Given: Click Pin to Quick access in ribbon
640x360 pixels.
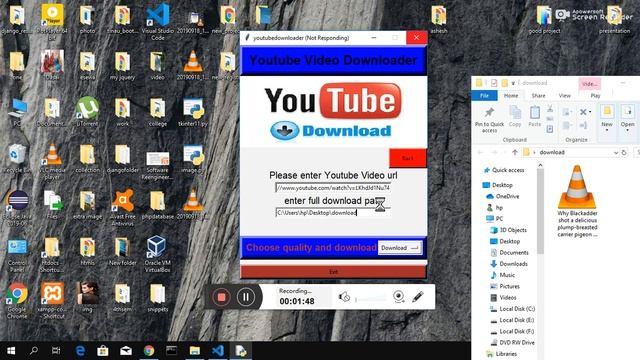Looking at the screenshot, I should pos(489,120).
